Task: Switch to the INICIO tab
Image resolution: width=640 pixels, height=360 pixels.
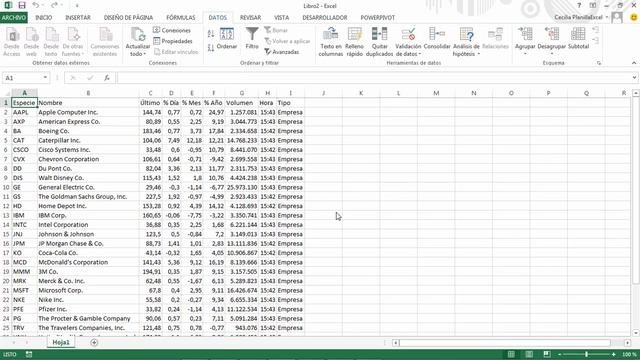Action: click(x=44, y=18)
